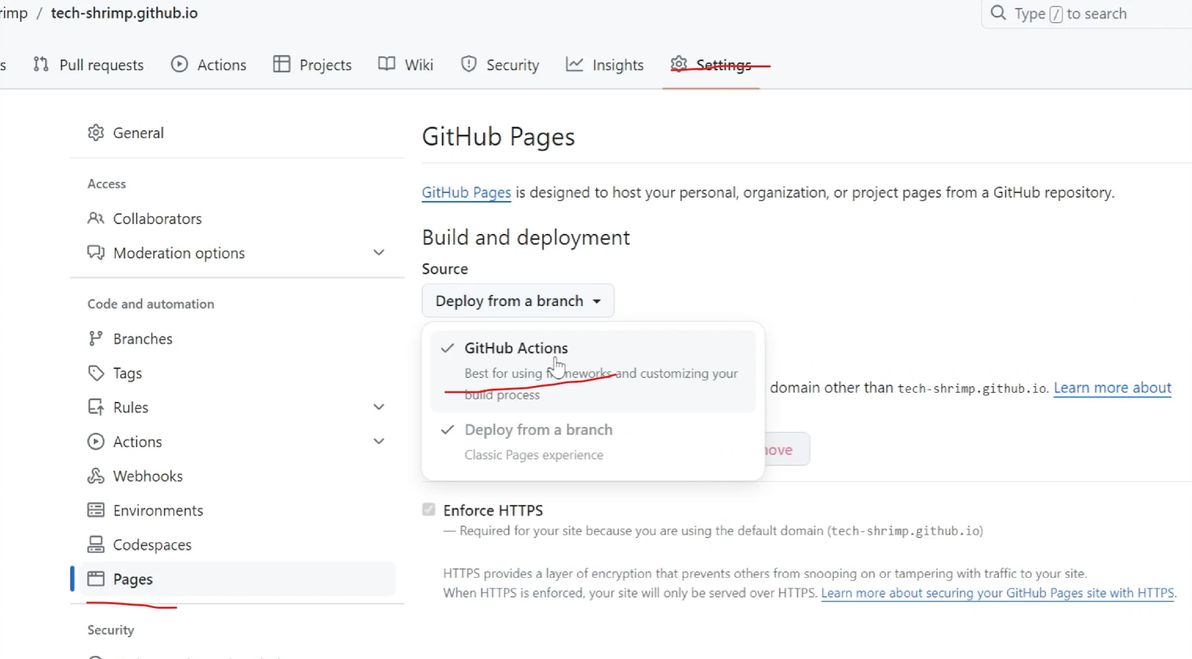The image size is (1192, 659).
Task: Click the Moderation options comment icon
Action: click(x=96, y=253)
